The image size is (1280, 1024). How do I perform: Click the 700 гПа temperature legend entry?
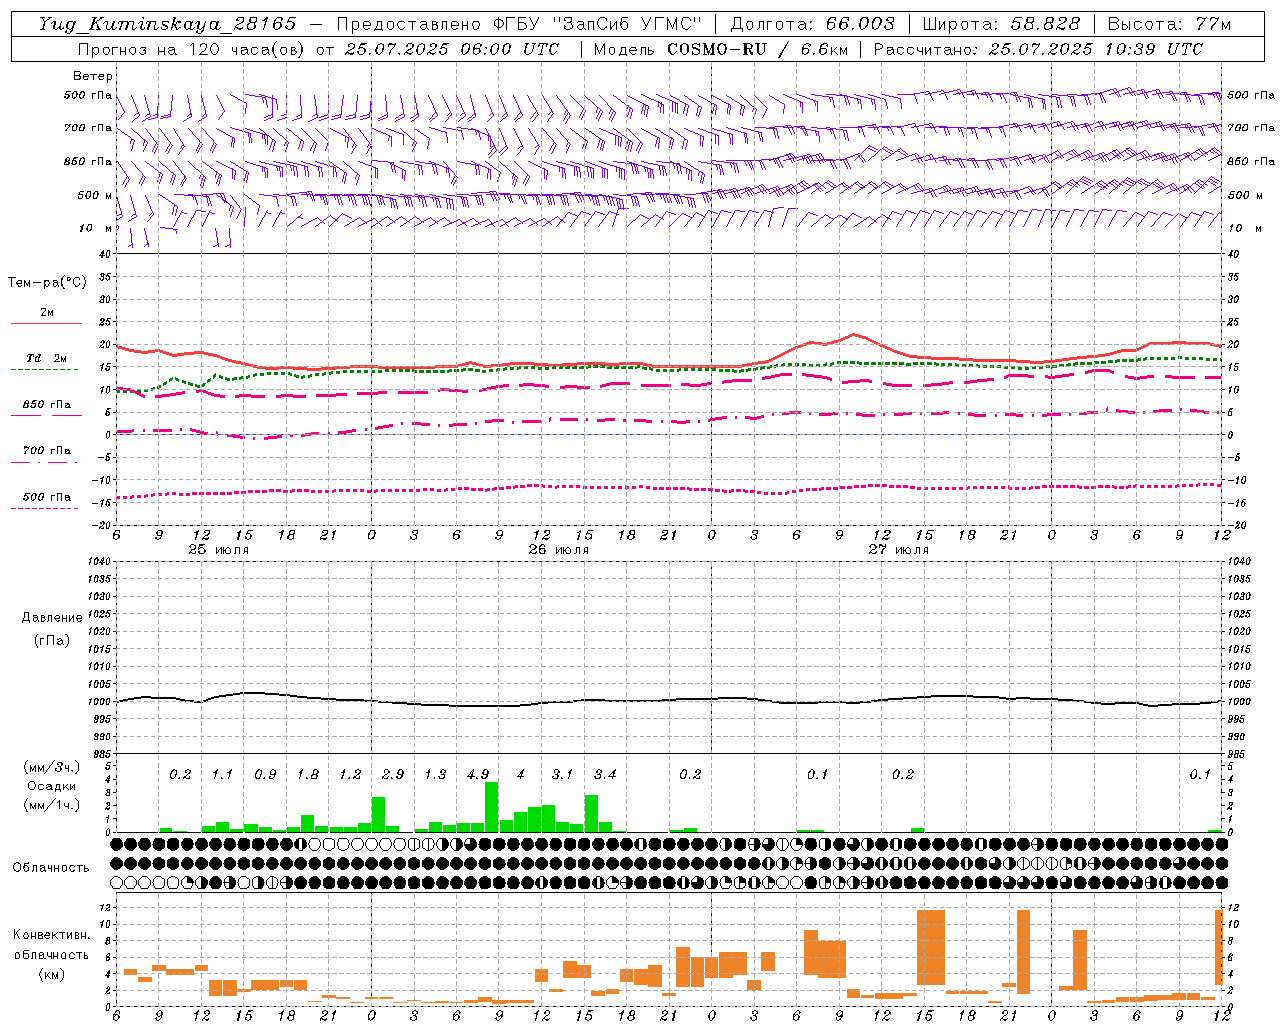47,451
